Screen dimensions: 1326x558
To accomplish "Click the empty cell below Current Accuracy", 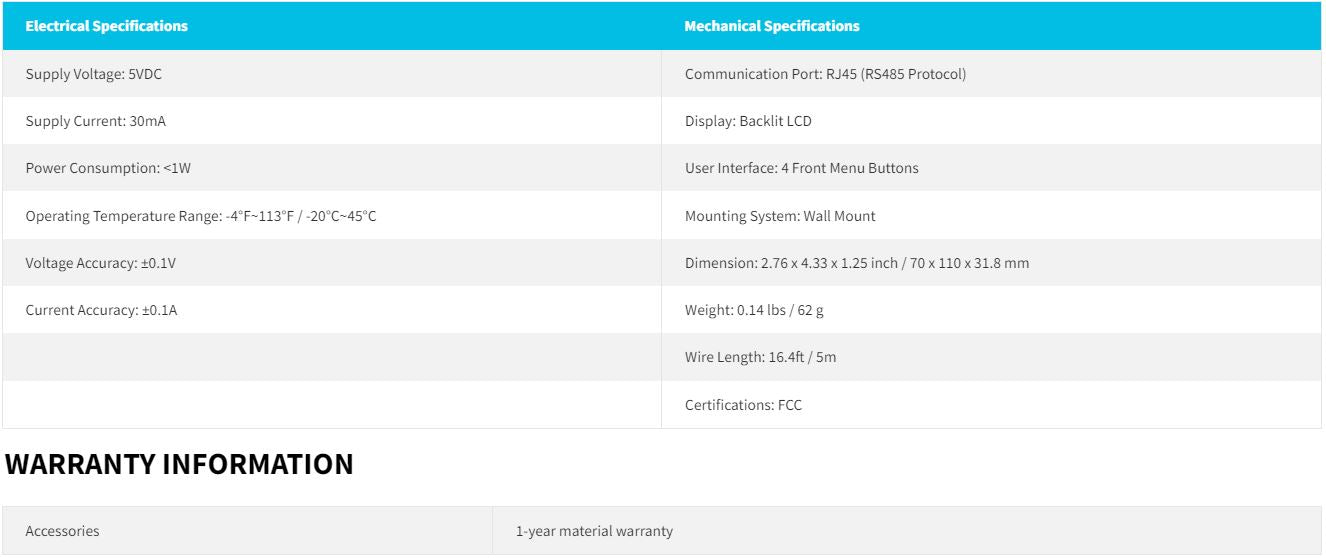I will [x=331, y=357].
